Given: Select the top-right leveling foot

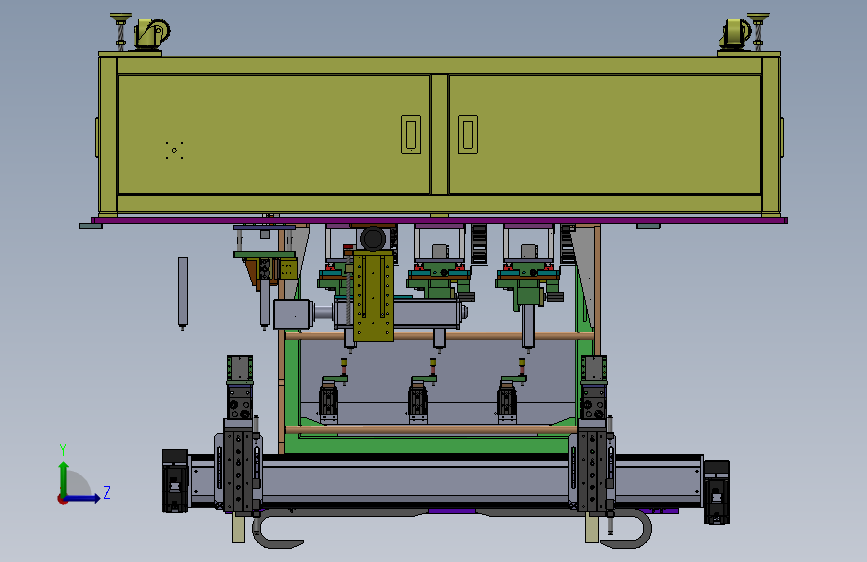Looking at the screenshot, I should [x=758, y=32].
